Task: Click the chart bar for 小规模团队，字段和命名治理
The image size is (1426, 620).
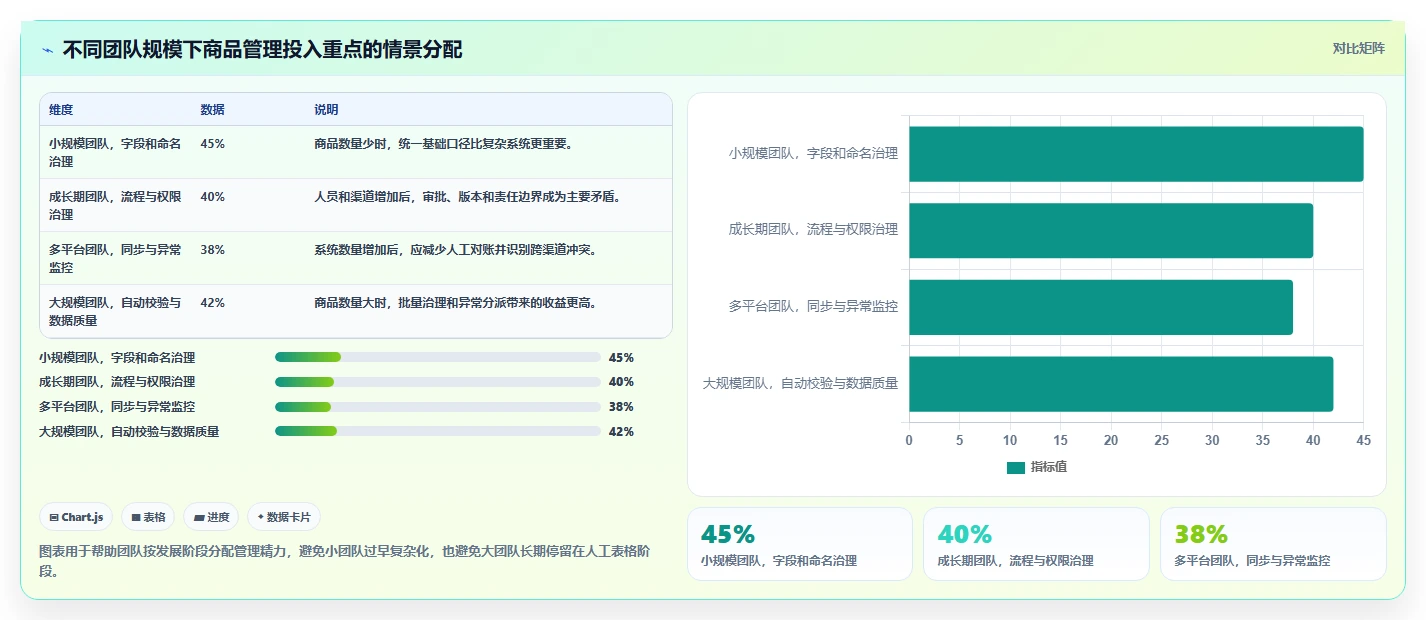Action: (x=1136, y=154)
